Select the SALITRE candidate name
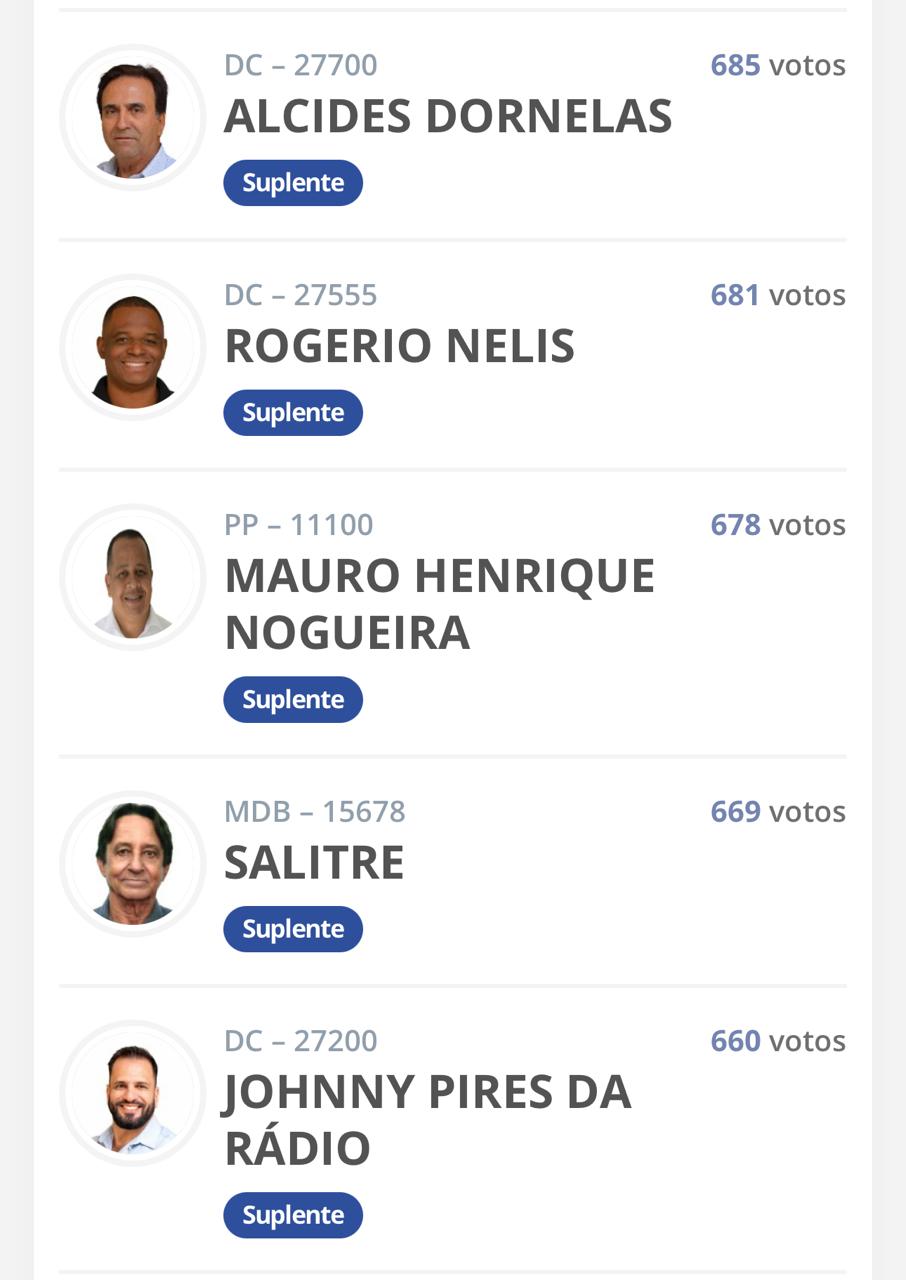 coord(314,863)
